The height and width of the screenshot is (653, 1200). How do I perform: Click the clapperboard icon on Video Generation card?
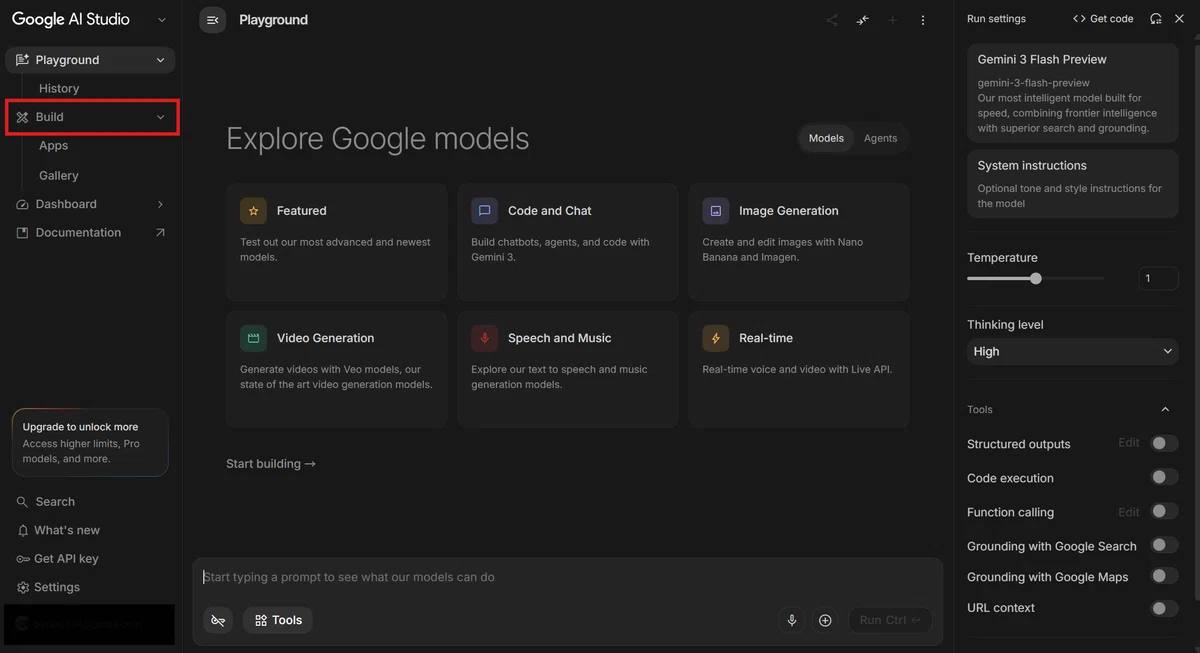click(253, 338)
